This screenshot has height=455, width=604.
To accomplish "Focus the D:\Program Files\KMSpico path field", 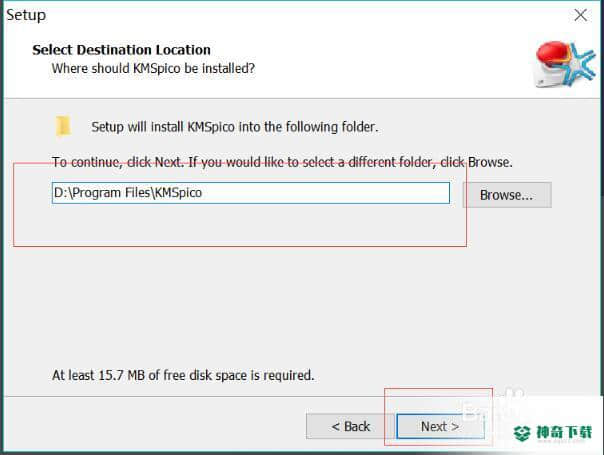I will pos(251,193).
